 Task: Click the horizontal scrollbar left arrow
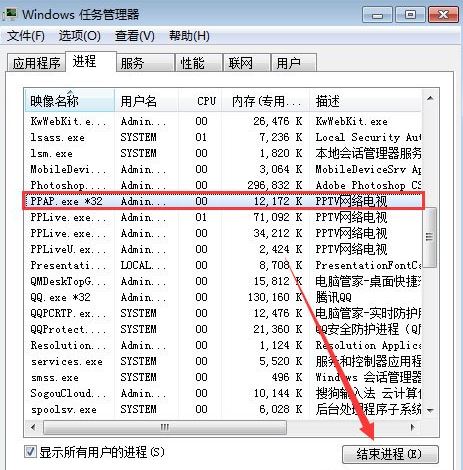pyautogui.click(x=33, y=427)
